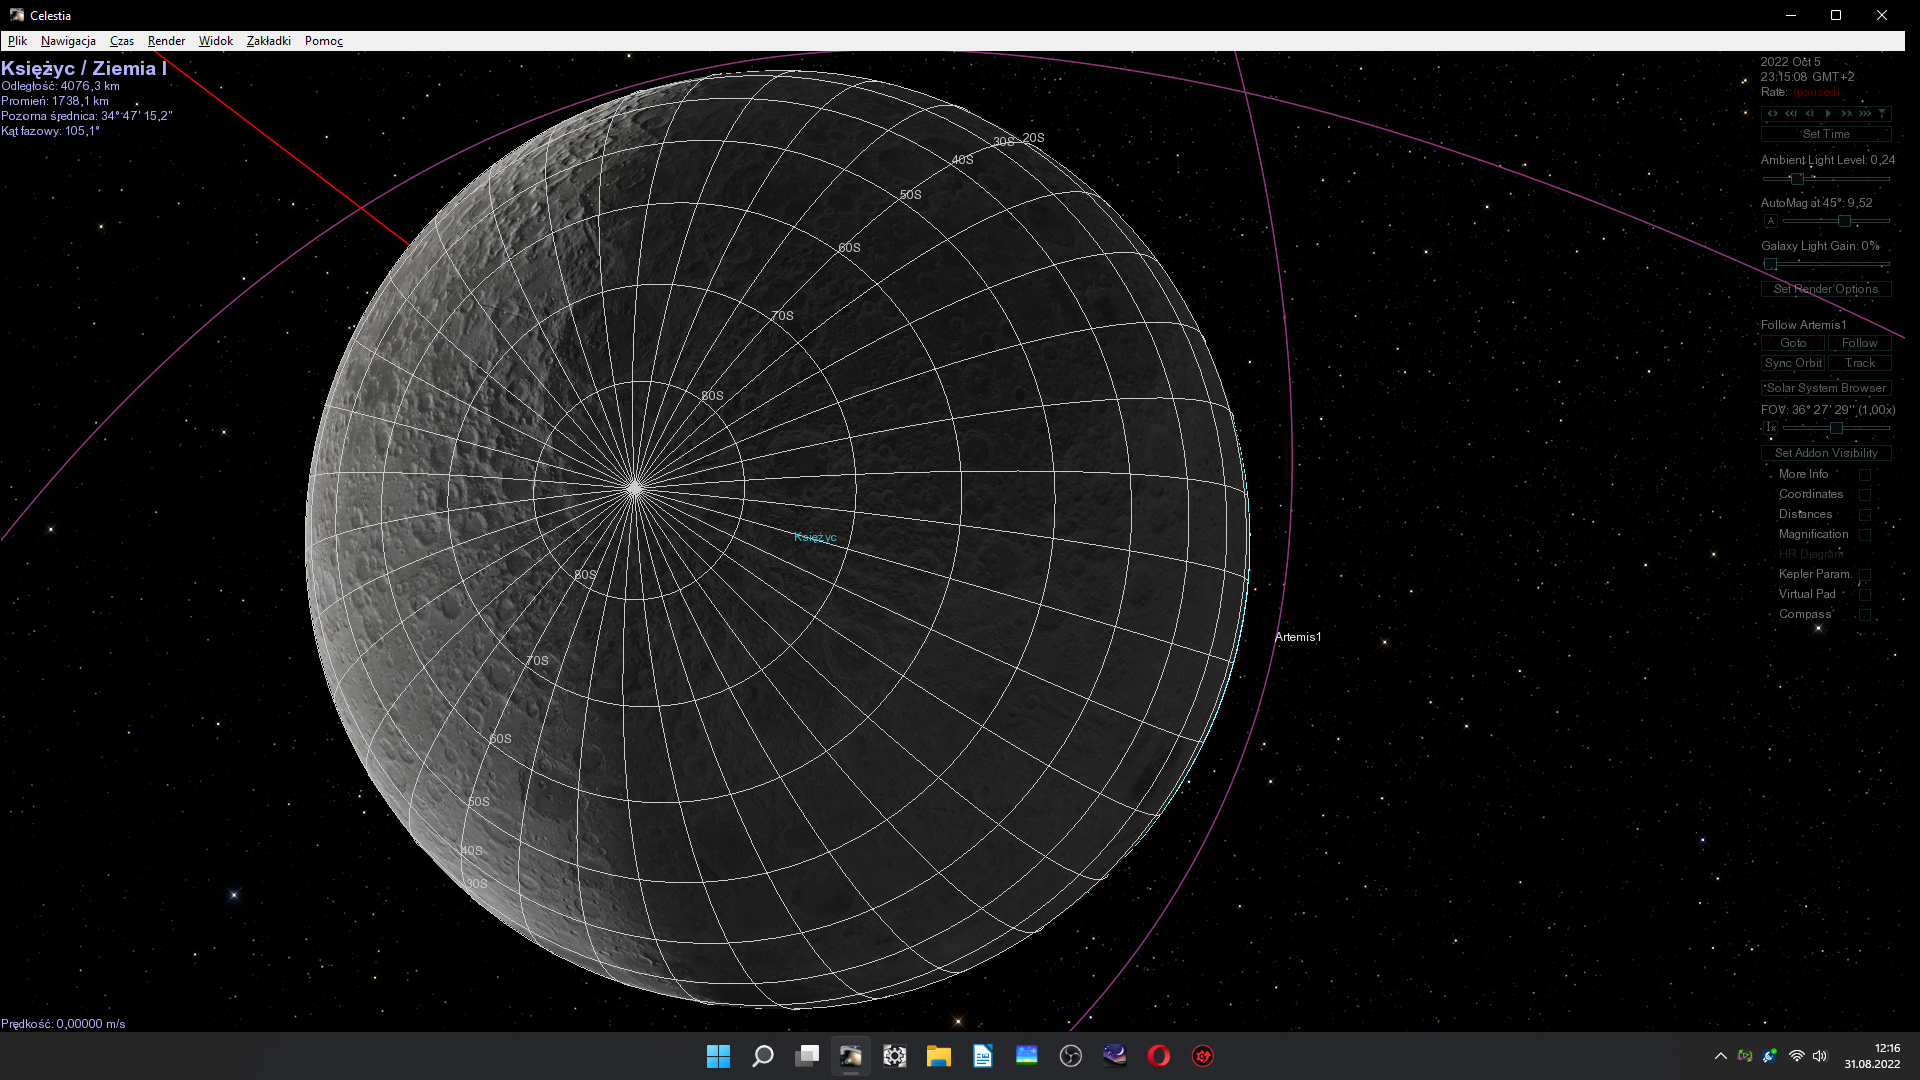Click the reverse time direction control

[1773, 114]
